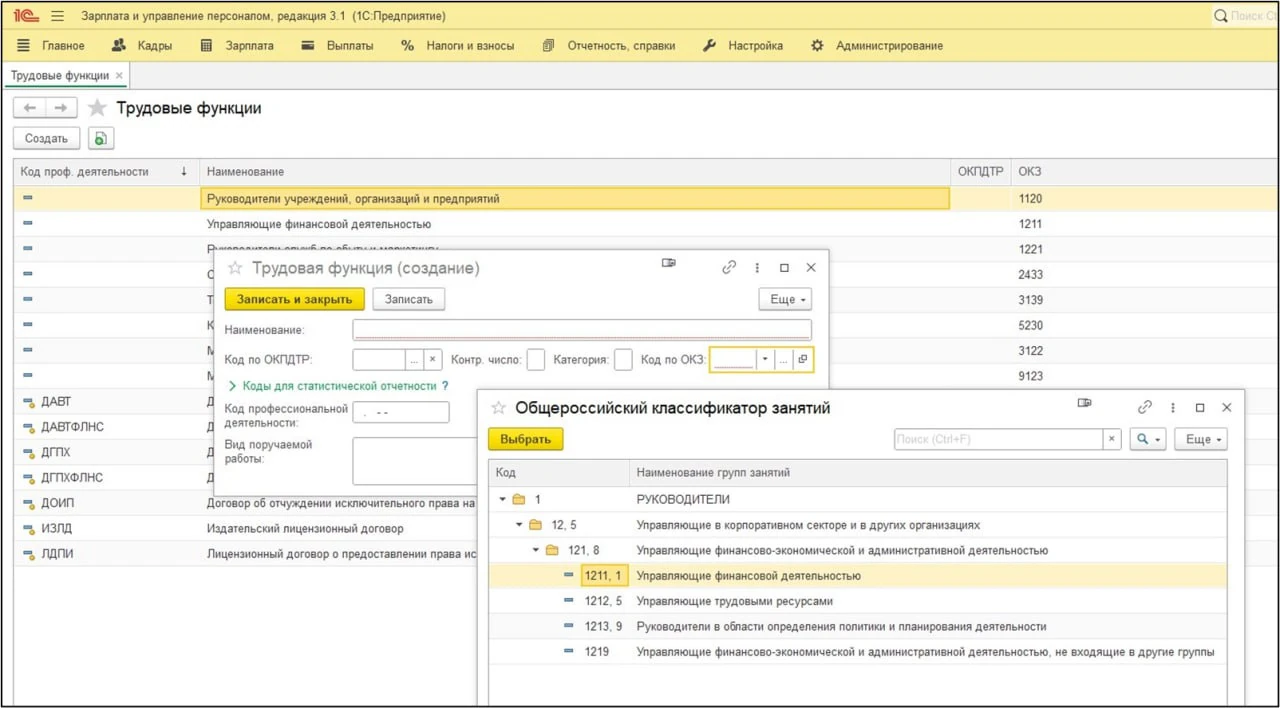Open kebab menu in классификатор занятий window
Viewport: 1280px width, 708px height.
coord(1173,408)
